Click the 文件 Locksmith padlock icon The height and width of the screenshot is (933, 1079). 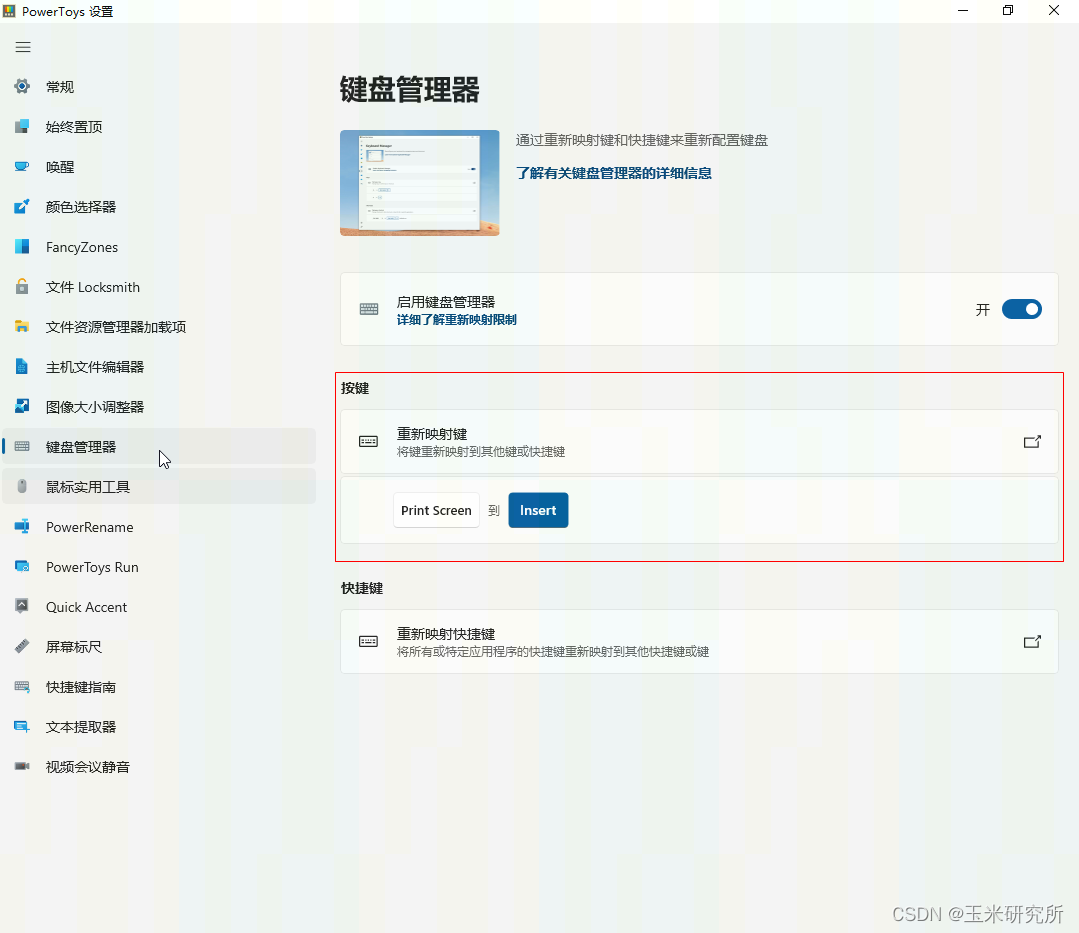tap(22, 286)
